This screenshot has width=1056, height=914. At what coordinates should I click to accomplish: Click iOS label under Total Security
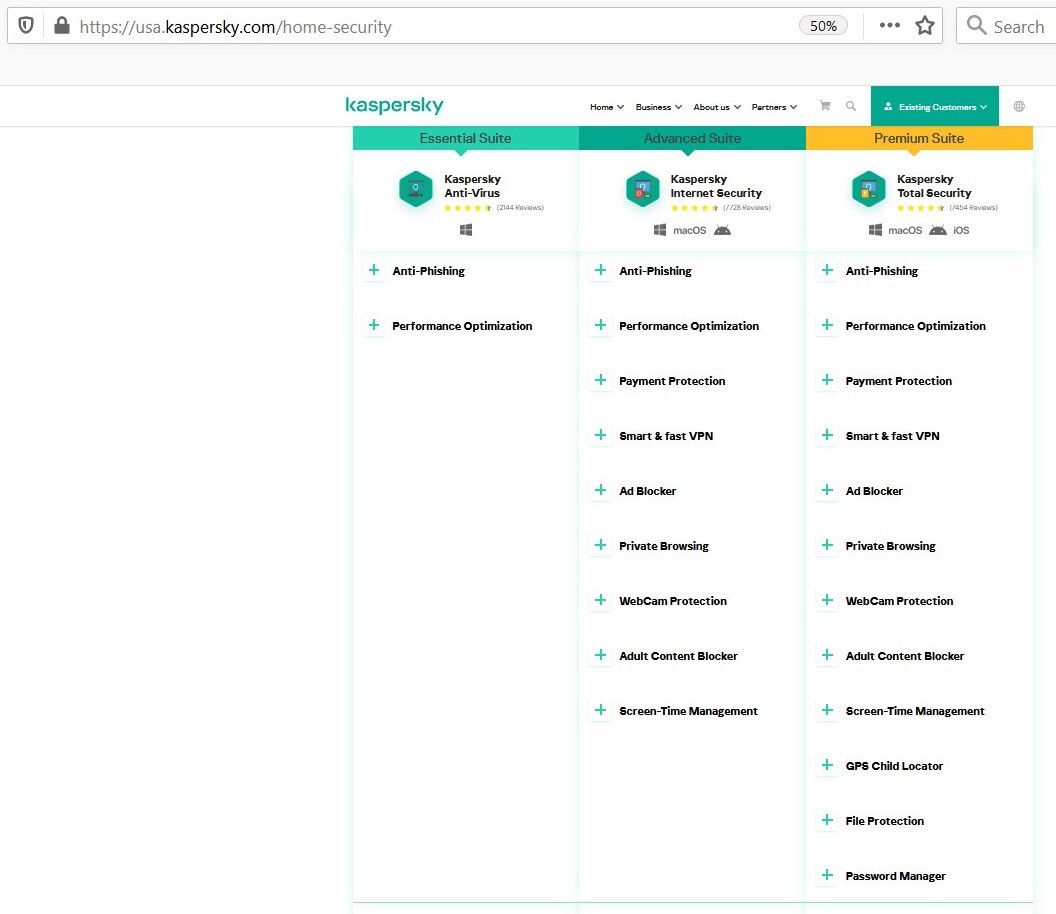961,230
